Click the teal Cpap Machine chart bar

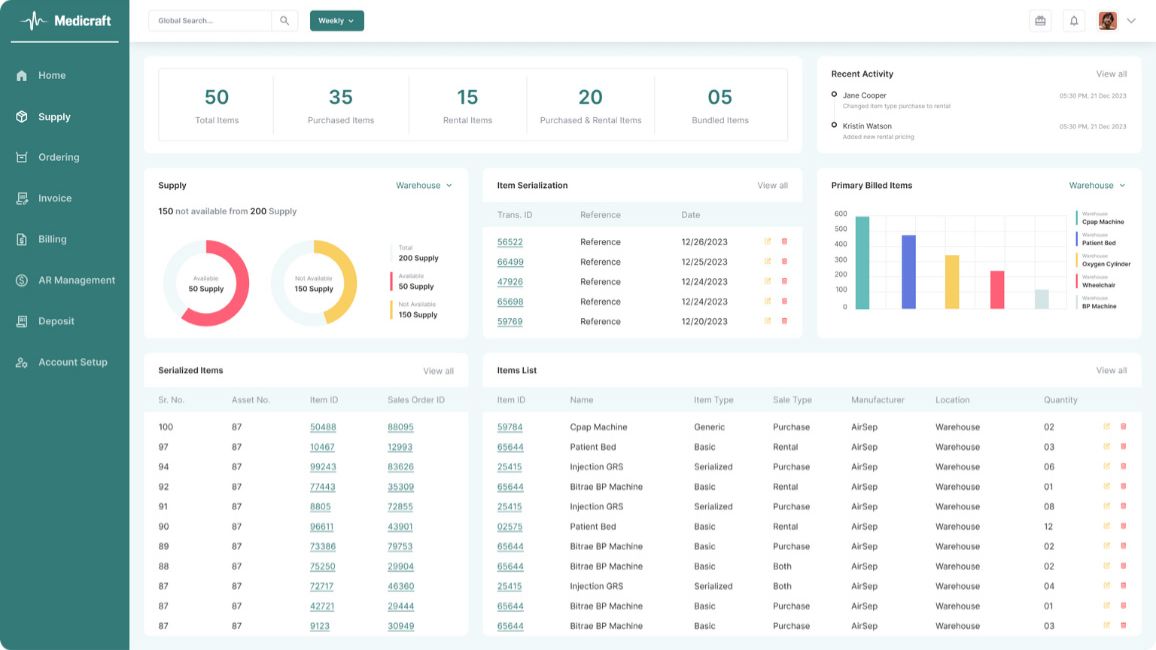(862, 263)
